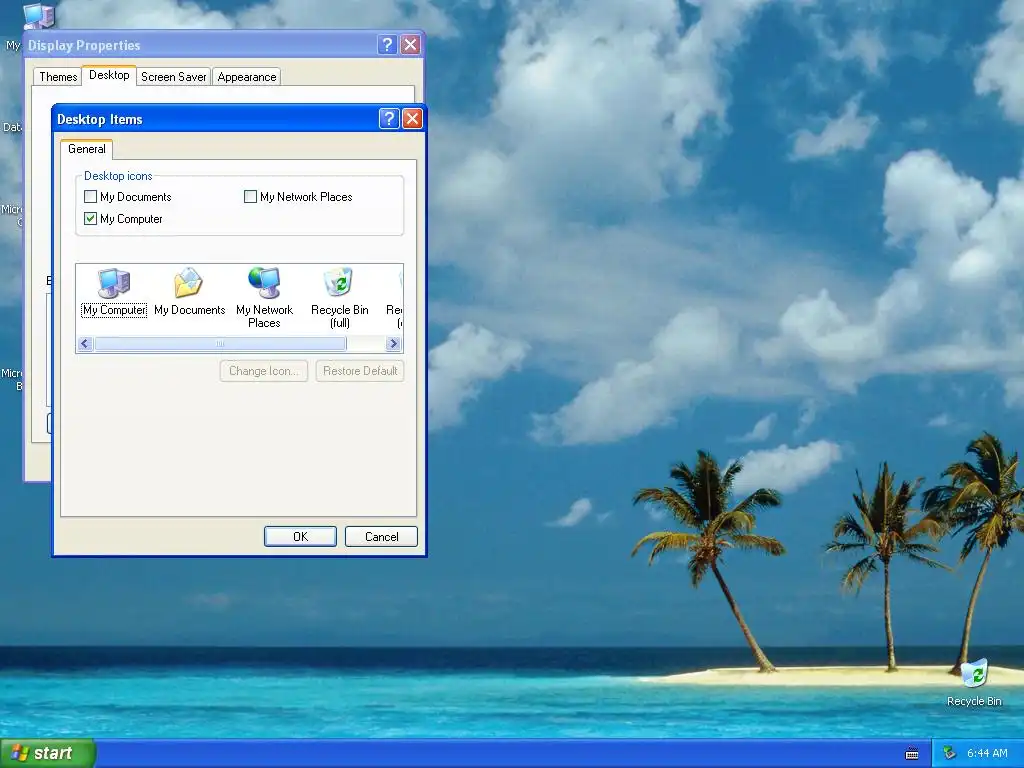Click the icon list right scroll arrow
The width and height of the screenshot is (1024, 768).
[393, 344]
